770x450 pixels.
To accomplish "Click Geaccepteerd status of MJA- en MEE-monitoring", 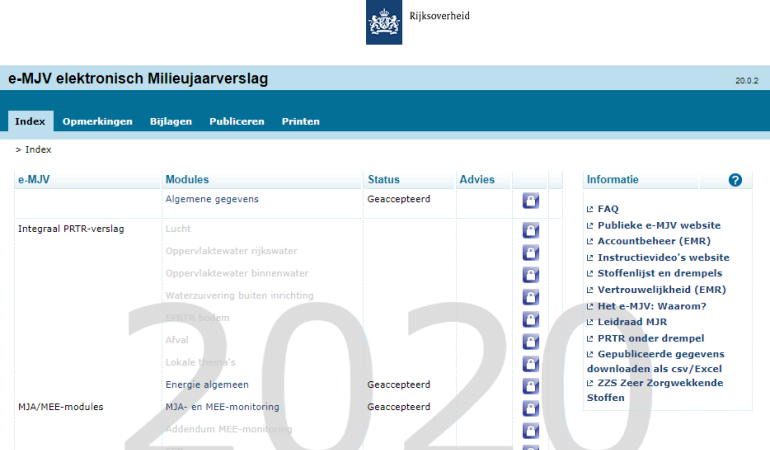I will (399, 407).
